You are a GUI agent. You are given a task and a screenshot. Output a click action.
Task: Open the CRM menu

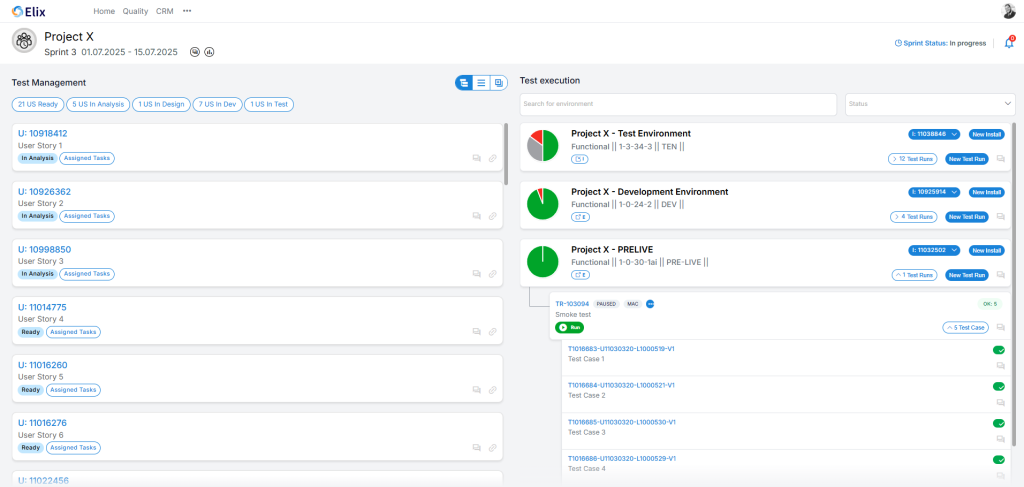(x=165, y=11)
